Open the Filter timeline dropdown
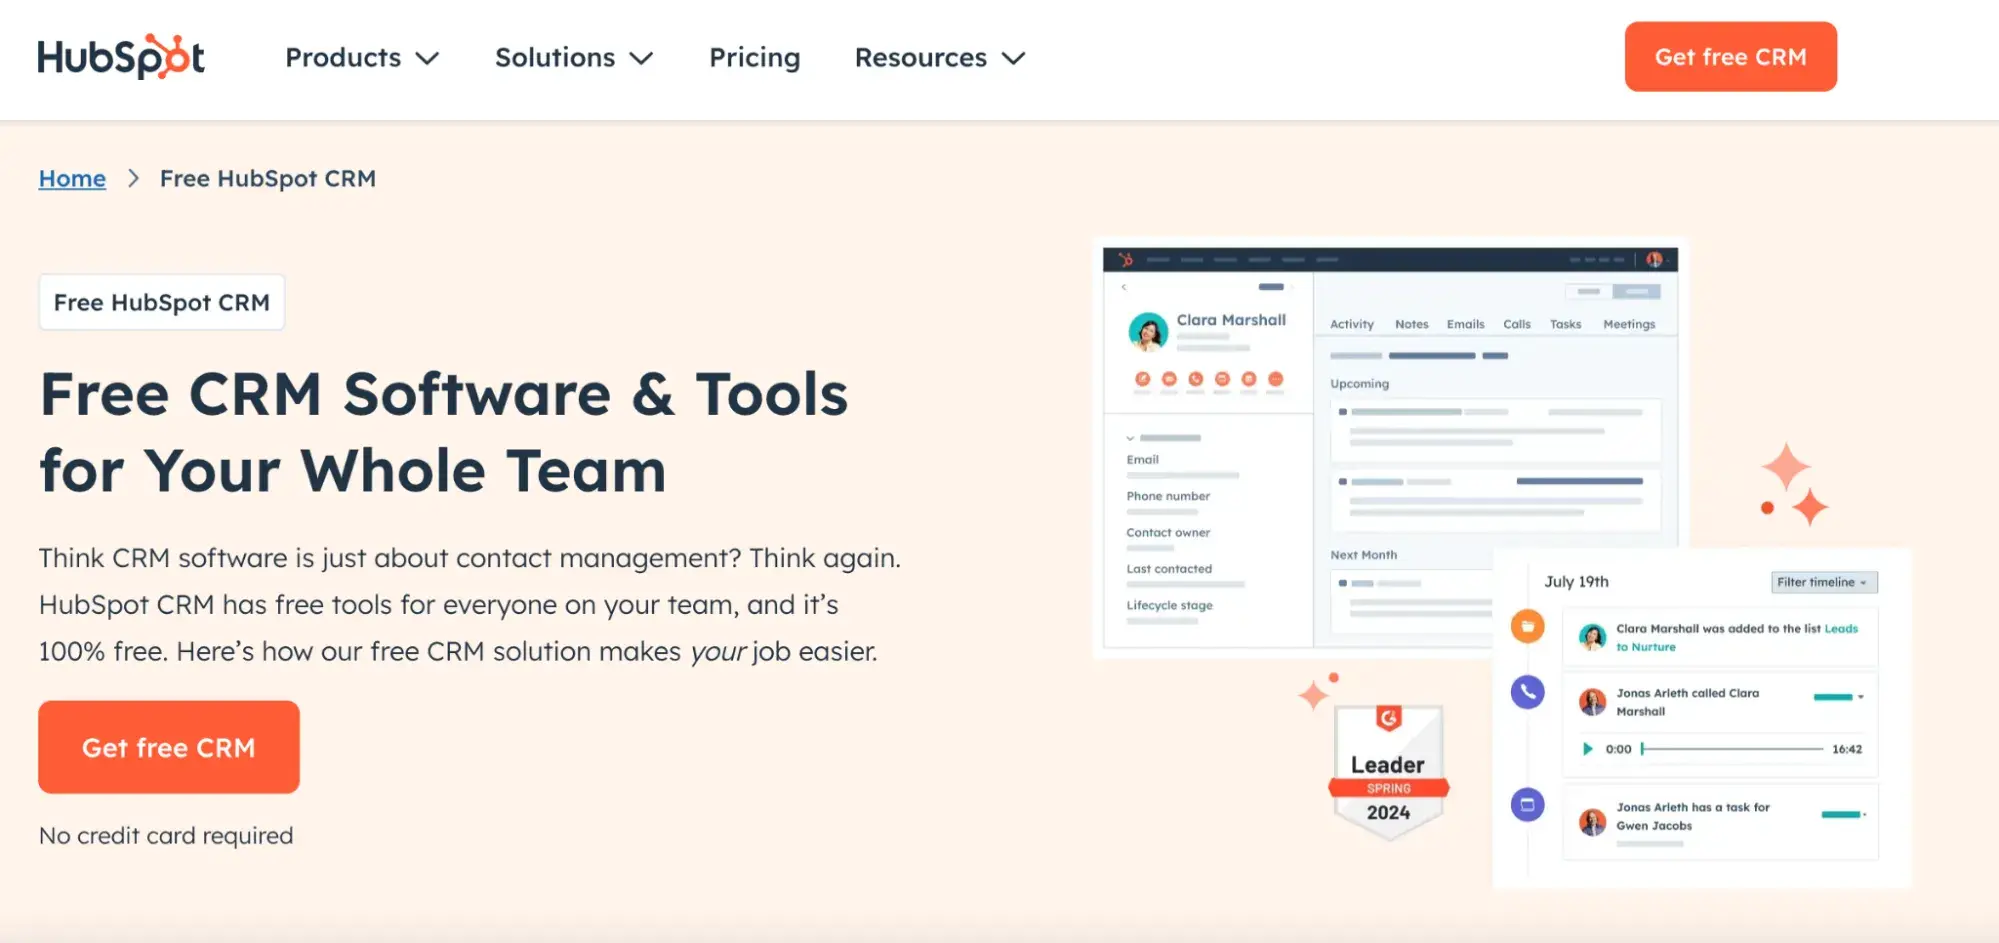This screenshot has width=1999, height=943. (1824, 582)
